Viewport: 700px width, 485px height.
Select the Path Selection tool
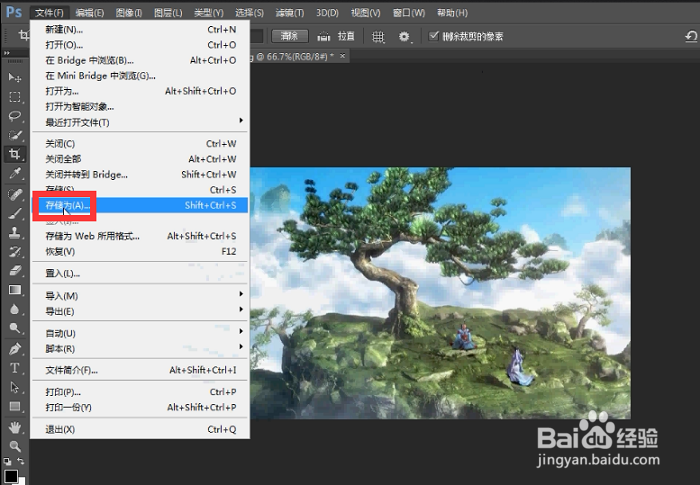pyautogui.click(x=15, y=387)
